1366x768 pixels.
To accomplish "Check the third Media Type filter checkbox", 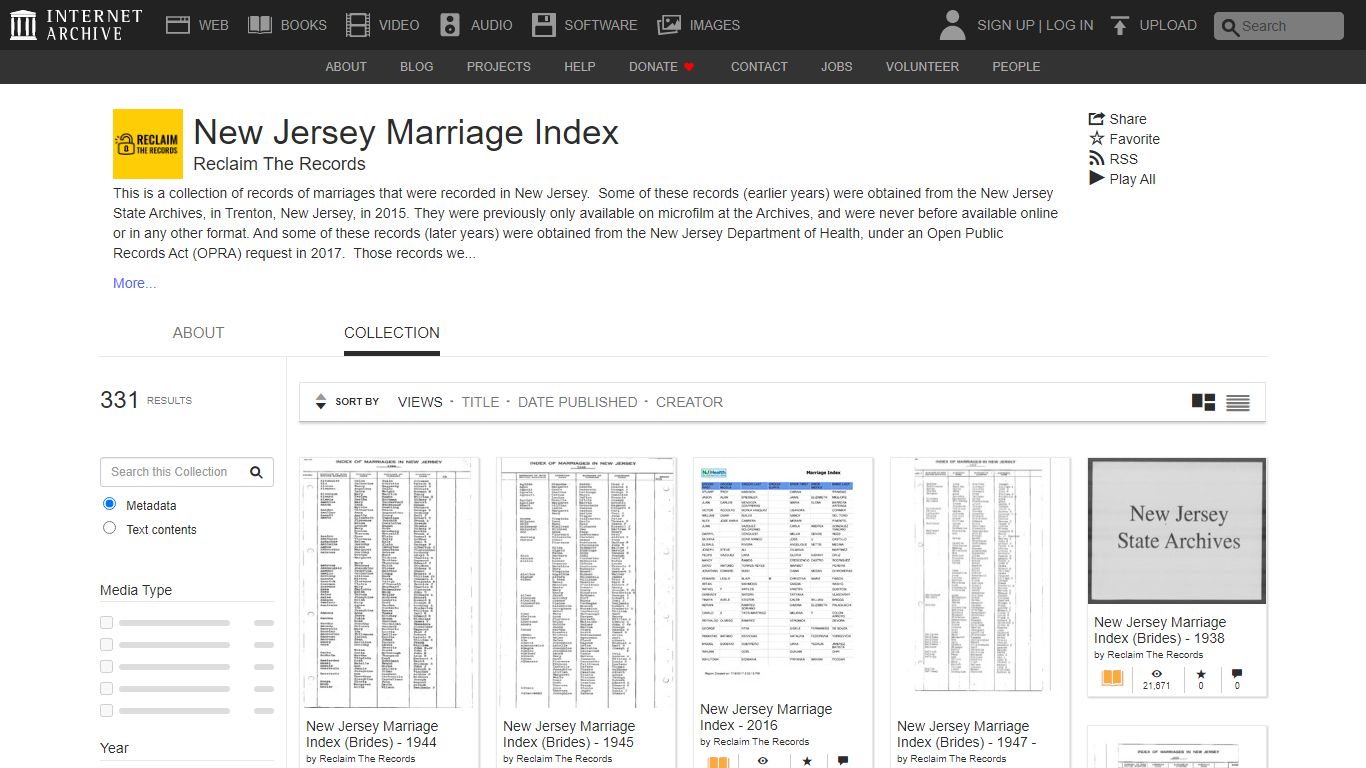I will [x=107, y=666].
